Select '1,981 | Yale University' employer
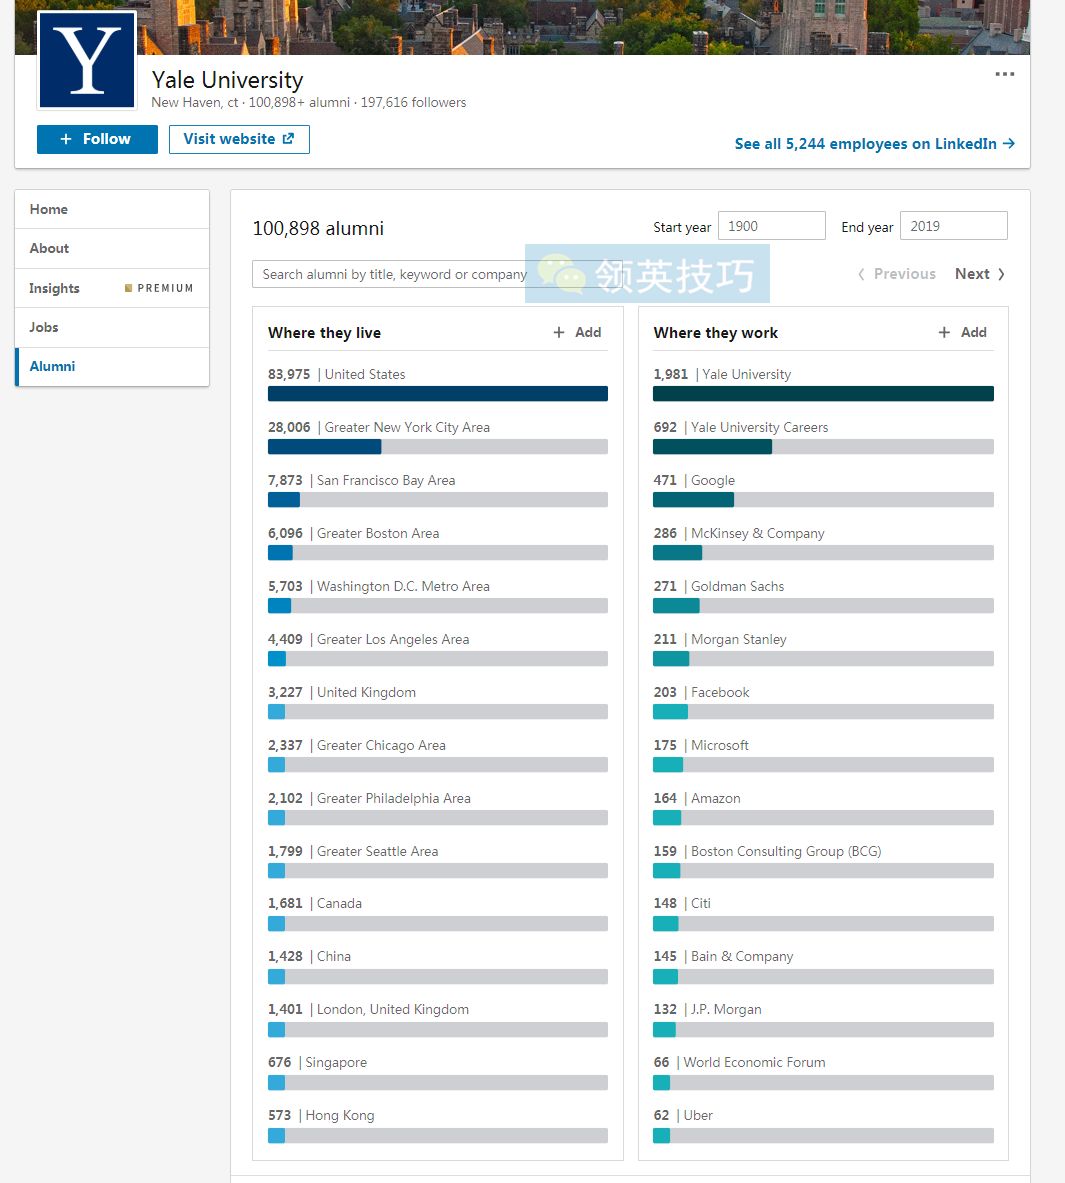Viewport: 1065px width, 1183px height. click(823, 384)
